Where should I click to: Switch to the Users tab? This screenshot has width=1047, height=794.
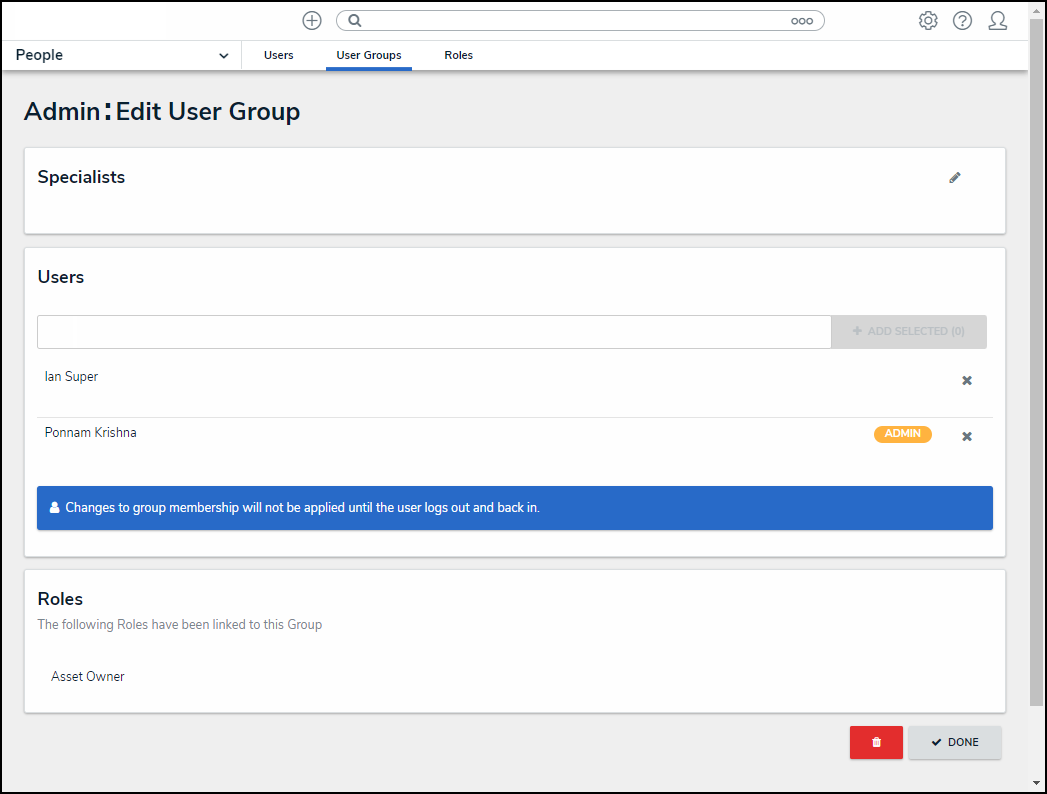pos(279,56)
